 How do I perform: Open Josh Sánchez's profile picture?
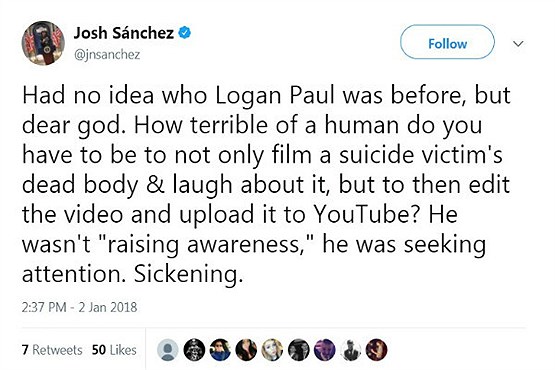click(43, 43)
